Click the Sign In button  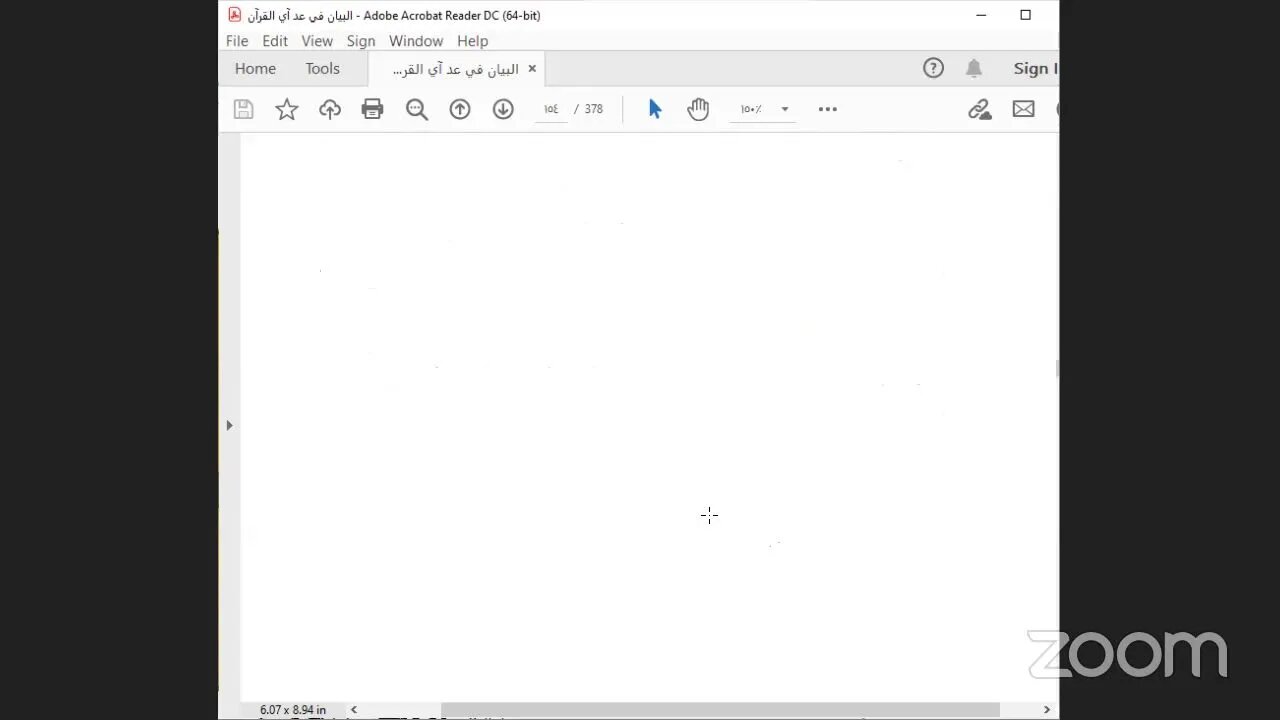click(x=1035, y=68)
